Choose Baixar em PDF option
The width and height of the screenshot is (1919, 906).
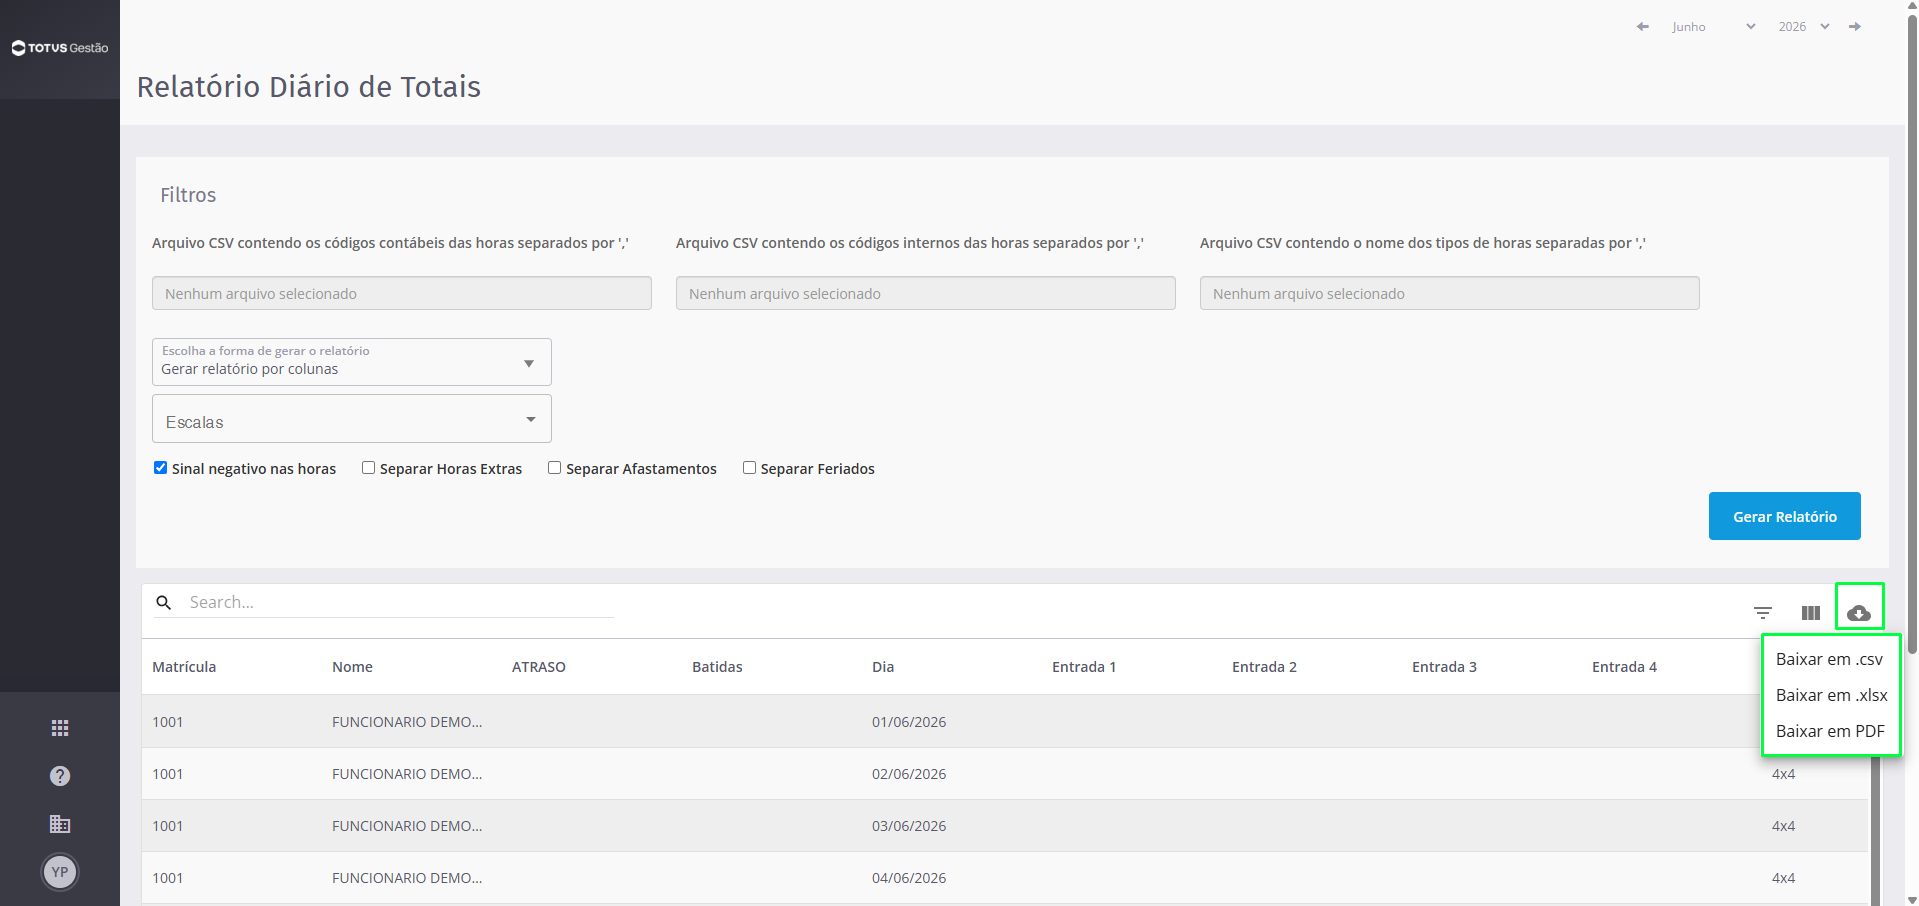tap(1830, 731)
